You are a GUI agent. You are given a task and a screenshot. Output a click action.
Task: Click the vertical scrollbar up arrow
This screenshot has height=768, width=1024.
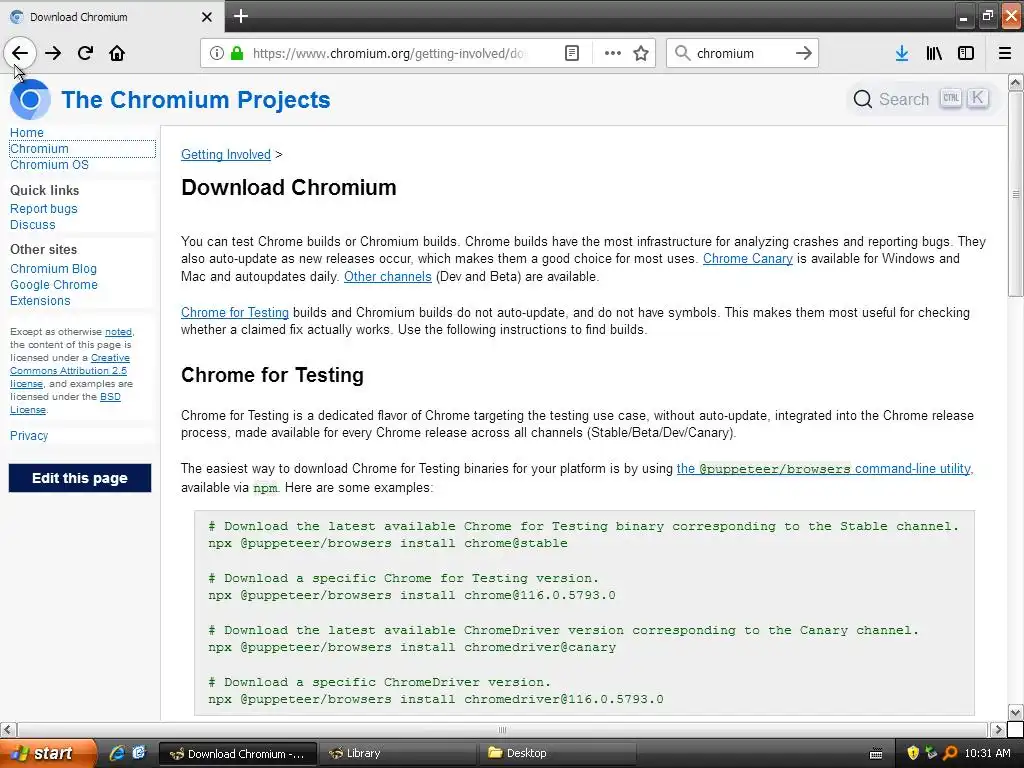[x=1015, y=82]
